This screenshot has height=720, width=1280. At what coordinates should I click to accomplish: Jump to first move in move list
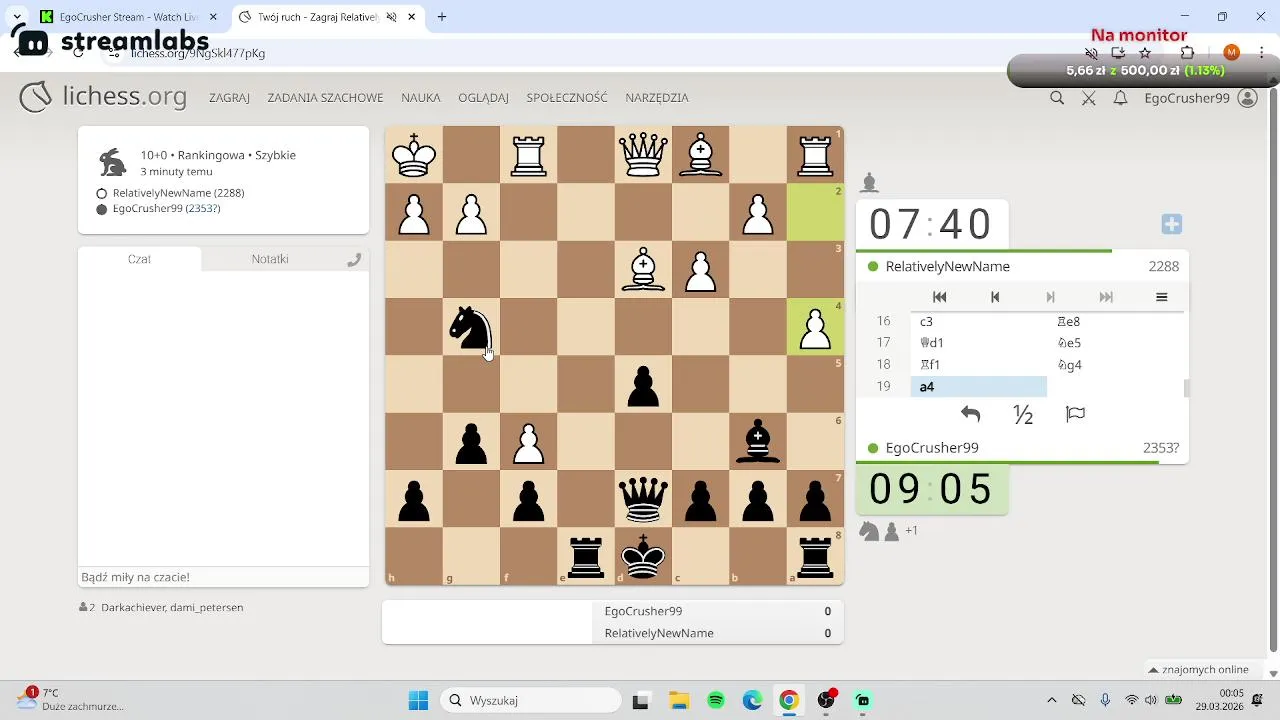[x=939, y=297]
